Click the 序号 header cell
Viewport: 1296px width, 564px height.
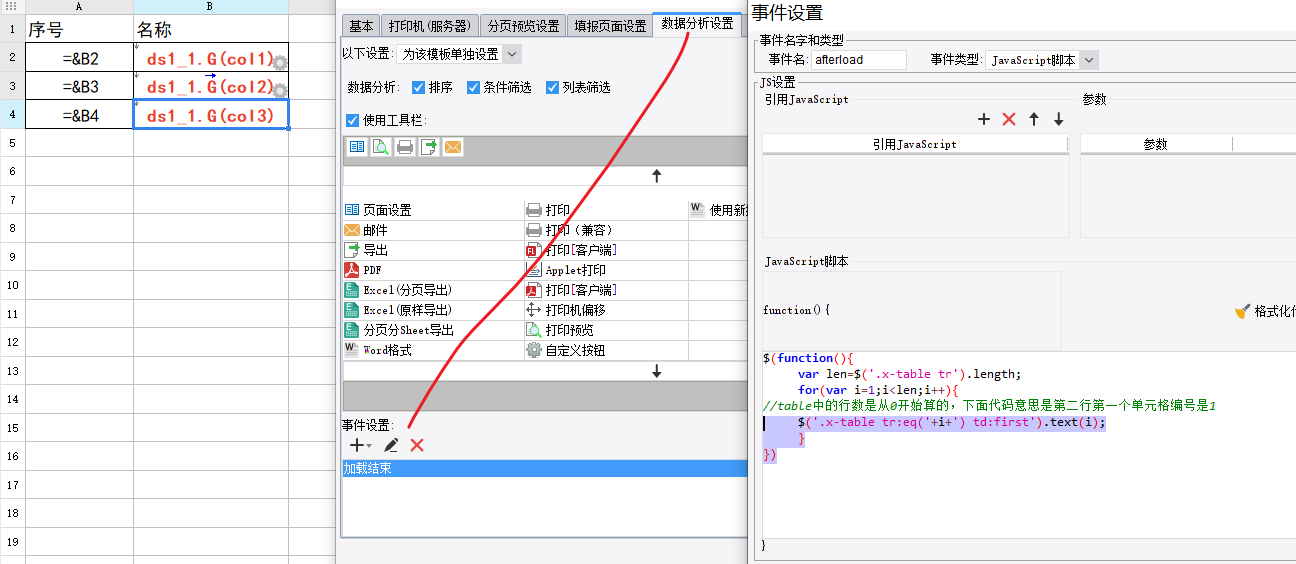tap(80, 29)
